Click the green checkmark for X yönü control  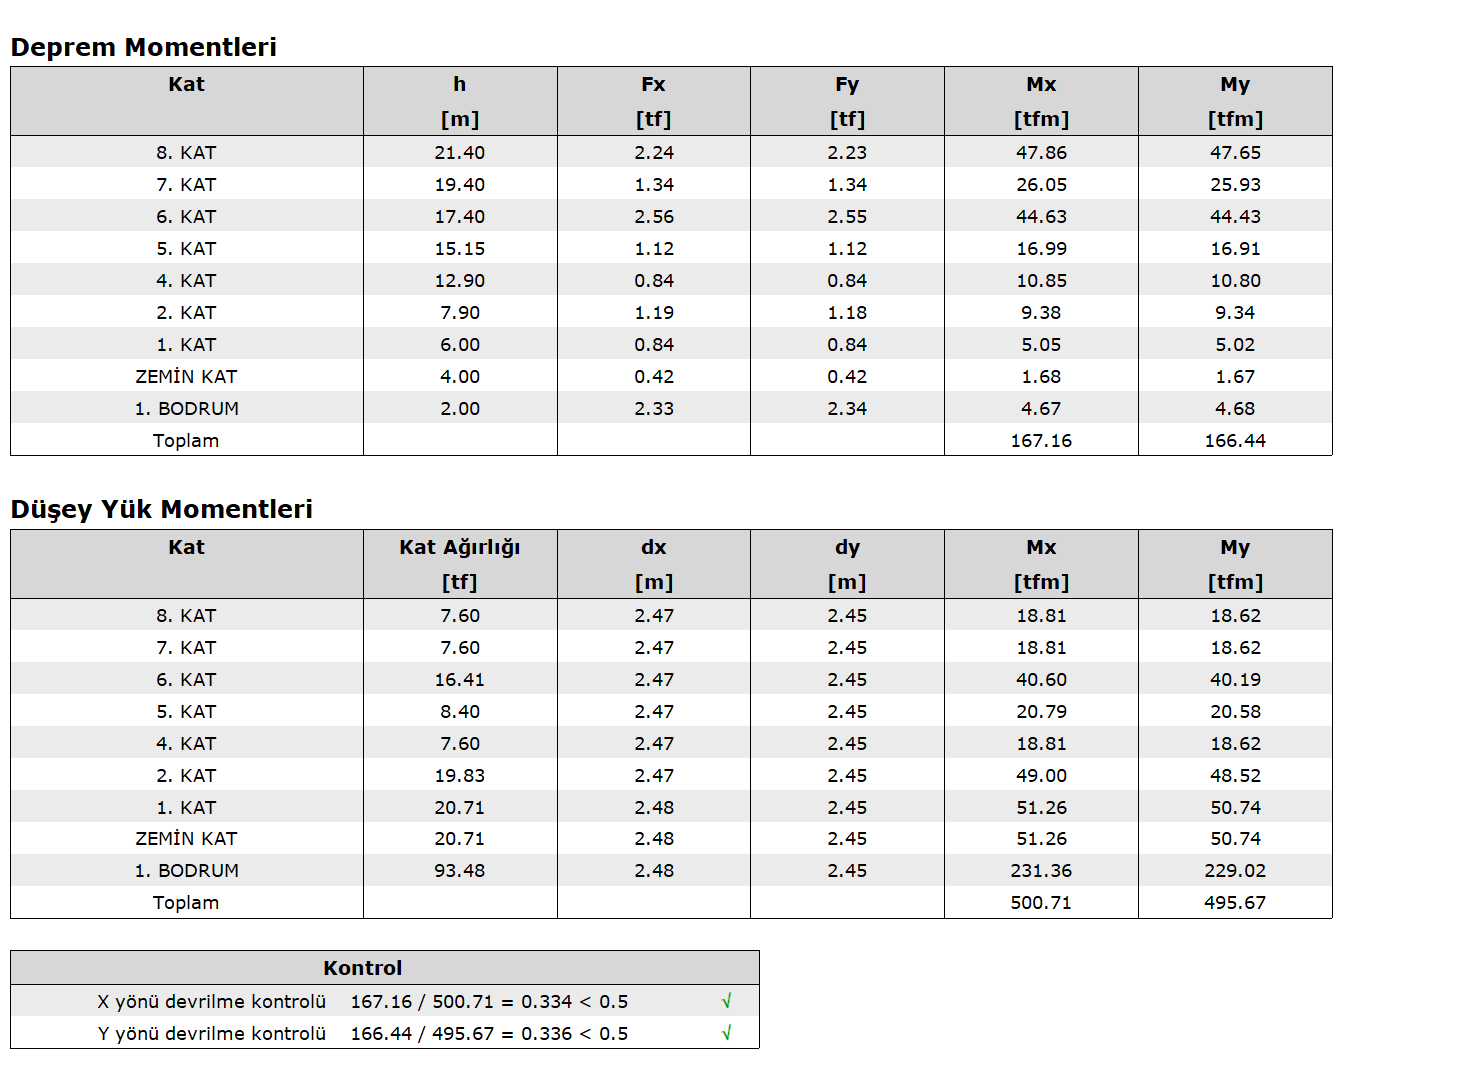click(x=727, y=1001)
